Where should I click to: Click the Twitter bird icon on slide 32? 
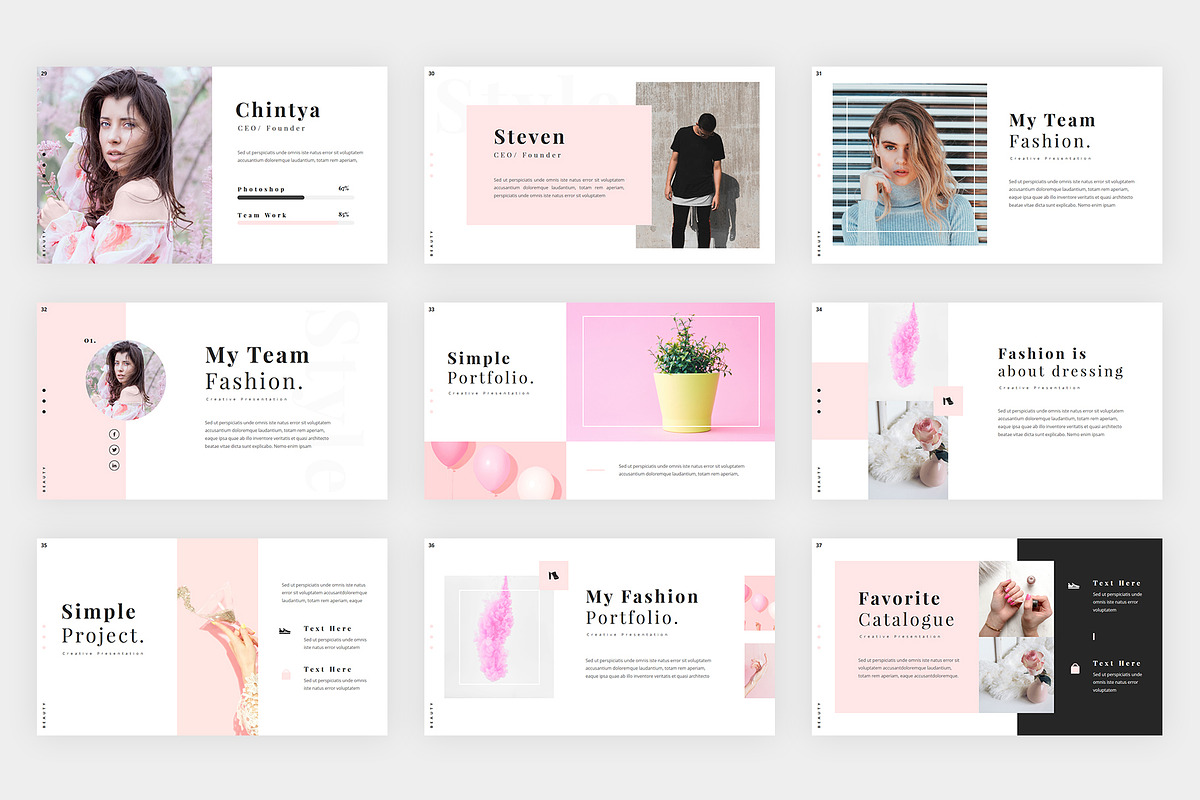click(x=114, y=450)
